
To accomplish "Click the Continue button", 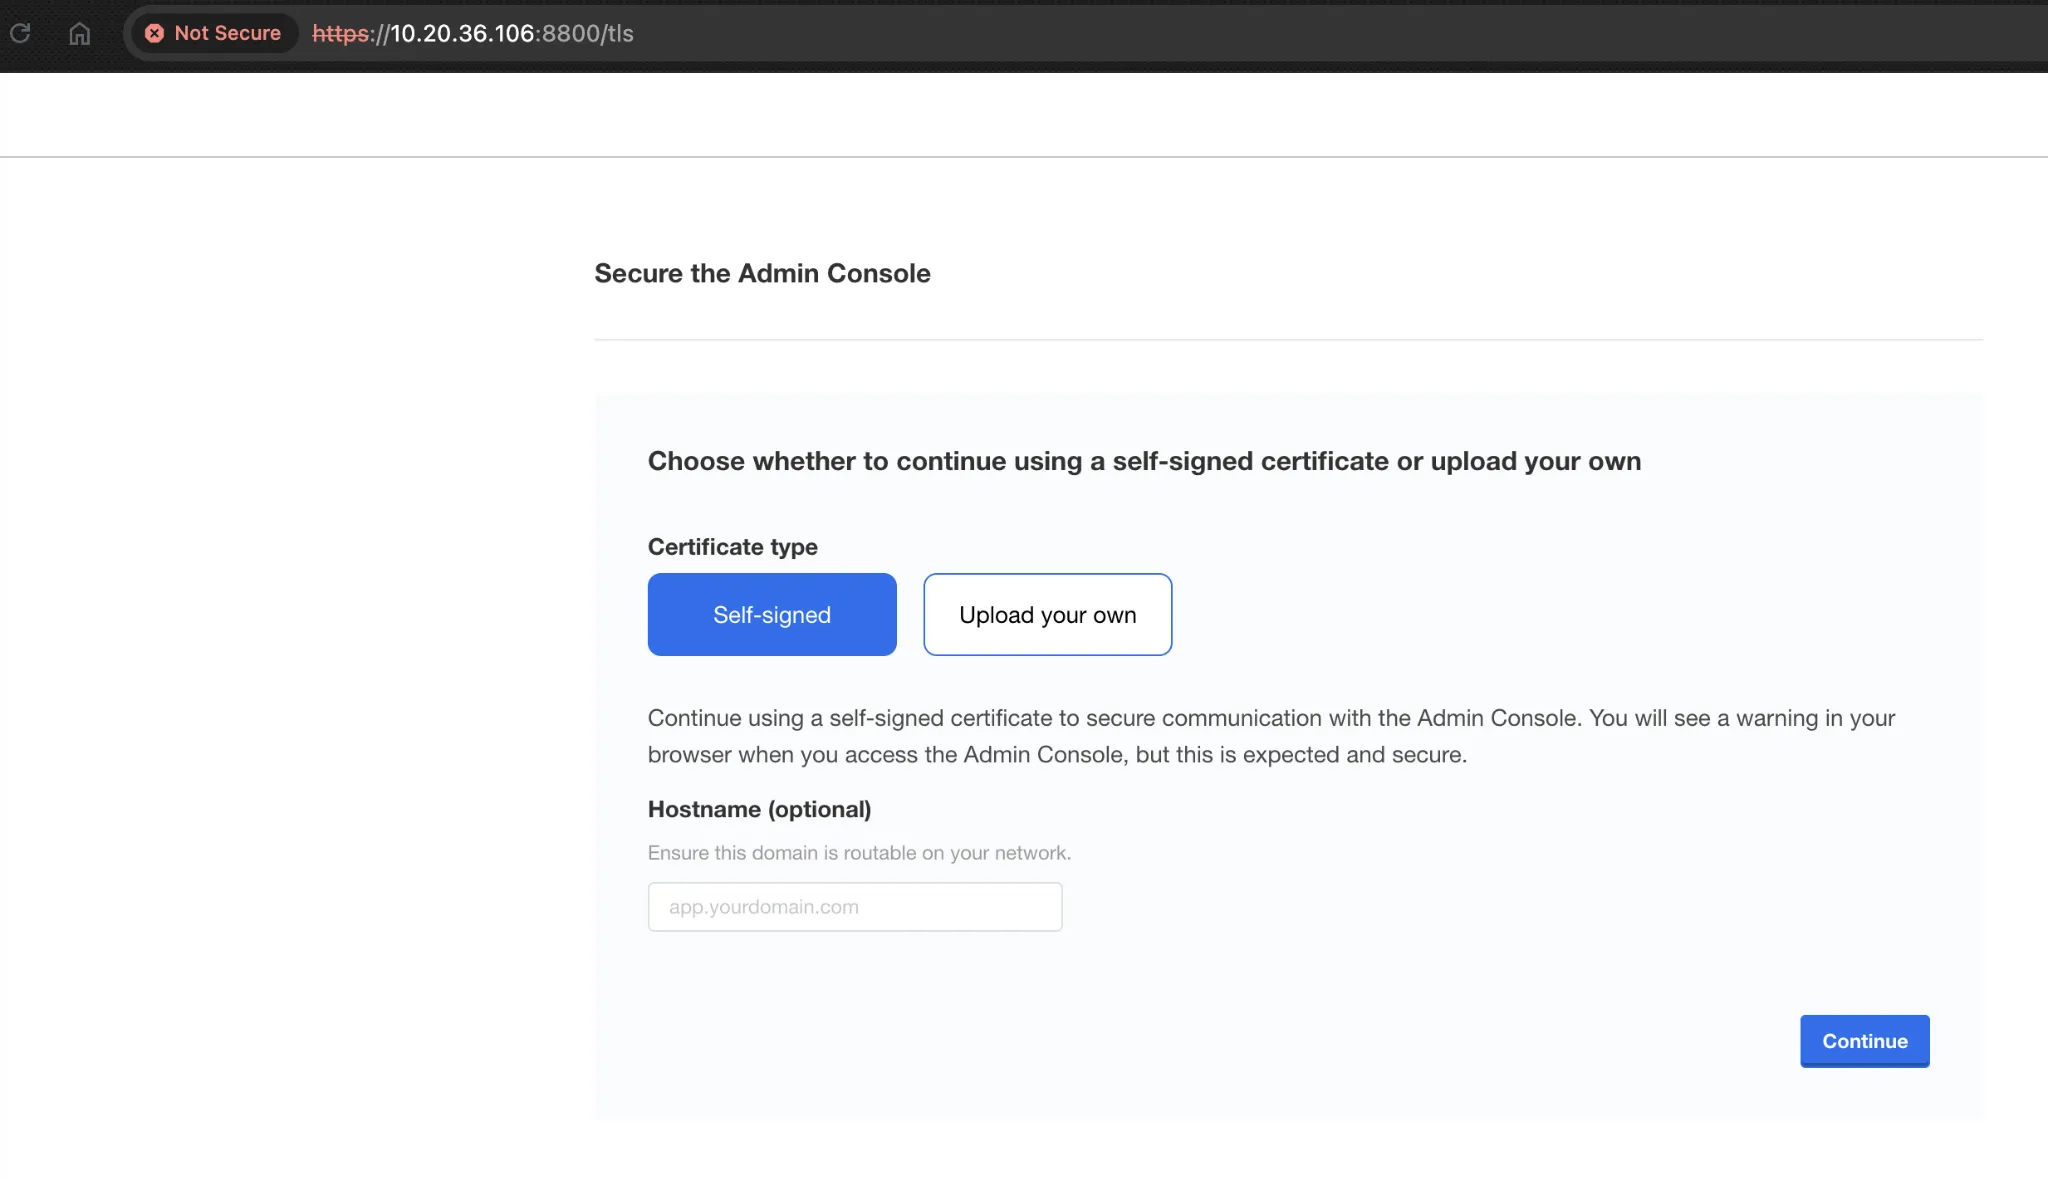I will coord(1864,1041).
